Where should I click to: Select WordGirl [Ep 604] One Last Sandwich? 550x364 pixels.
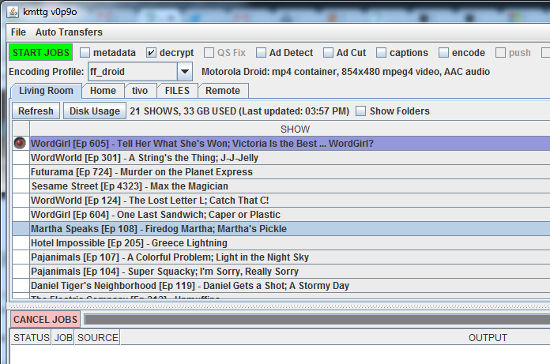coord(290,215)
